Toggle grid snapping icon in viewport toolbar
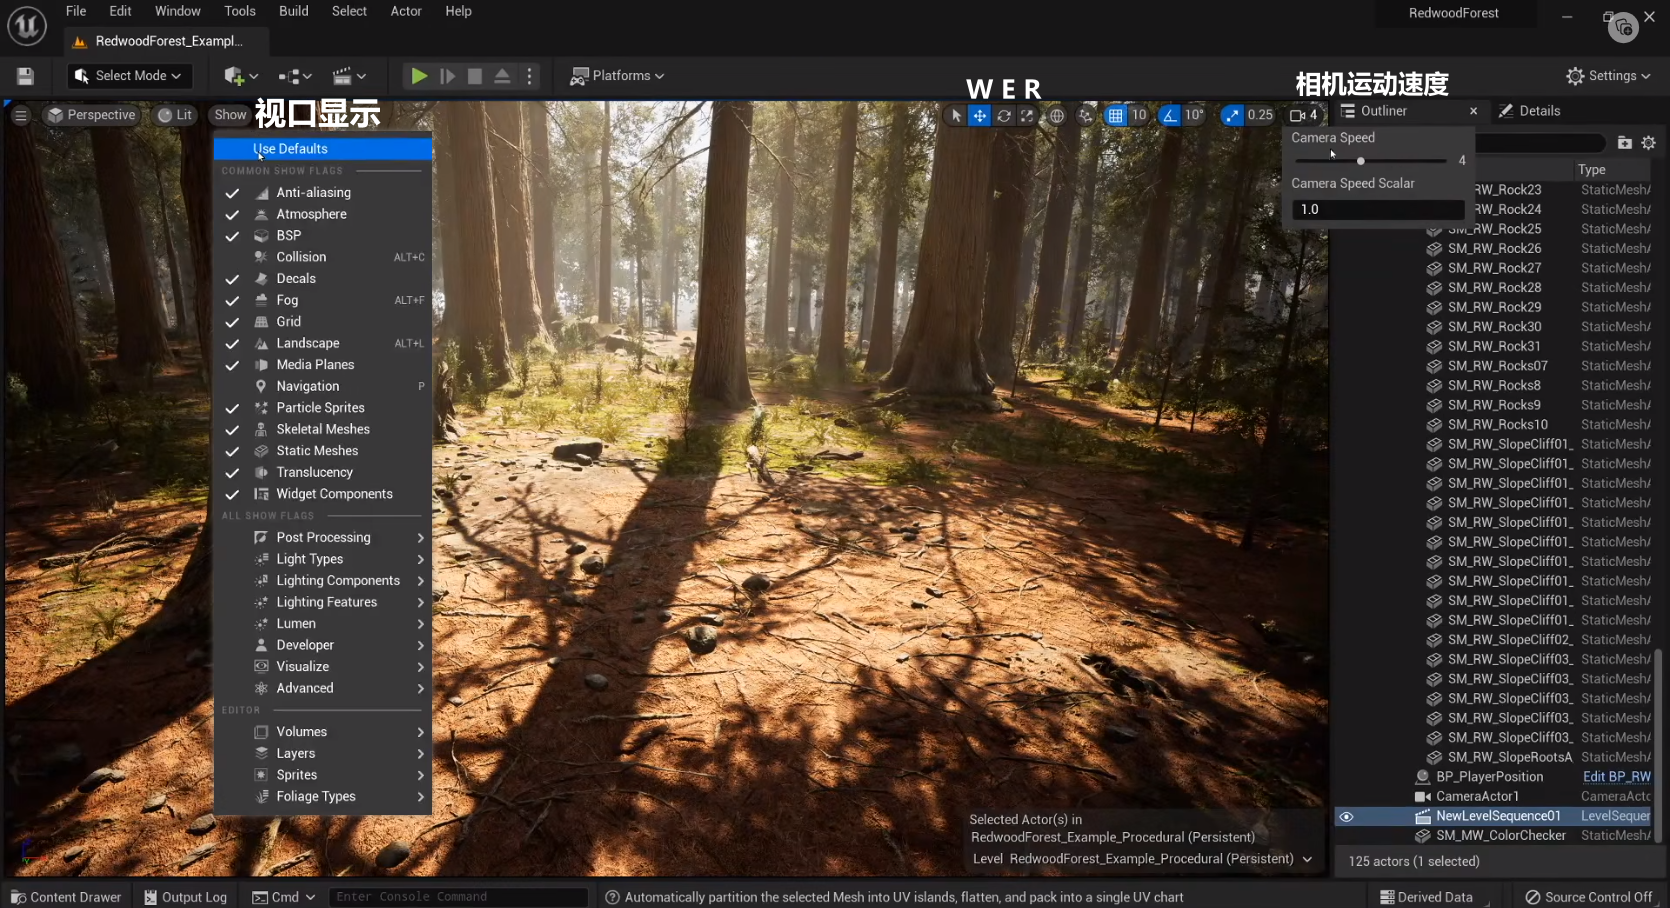The width and height of the screenshot is (1670, 908). tap(1116, 115)
